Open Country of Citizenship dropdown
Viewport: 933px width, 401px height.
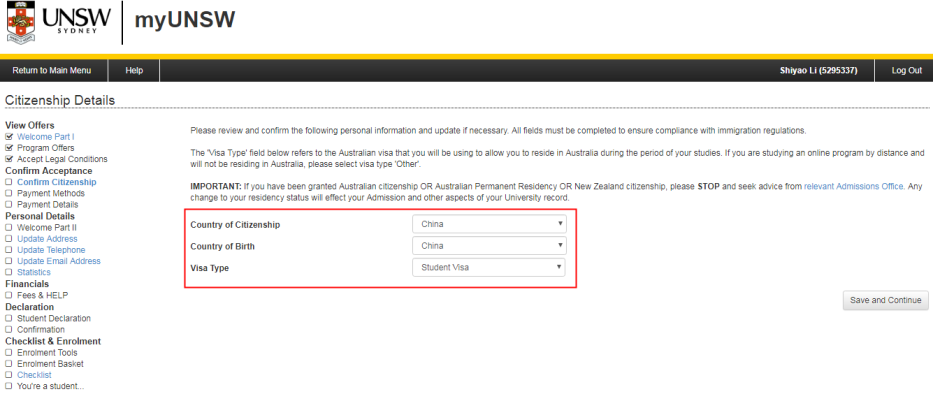489,224
